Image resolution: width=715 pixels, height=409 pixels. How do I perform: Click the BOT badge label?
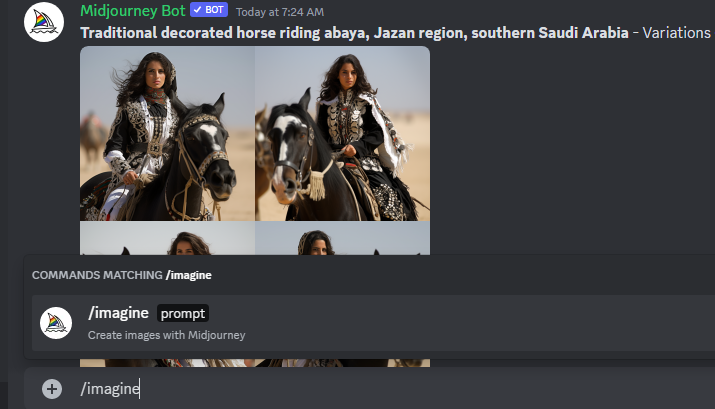tap(214, 10)
